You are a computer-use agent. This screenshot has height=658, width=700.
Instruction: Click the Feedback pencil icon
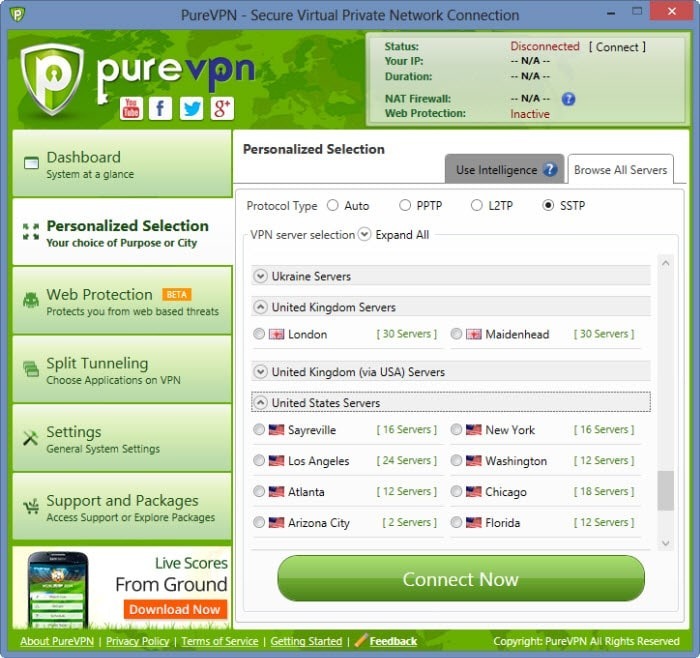[x=361, y=640]
